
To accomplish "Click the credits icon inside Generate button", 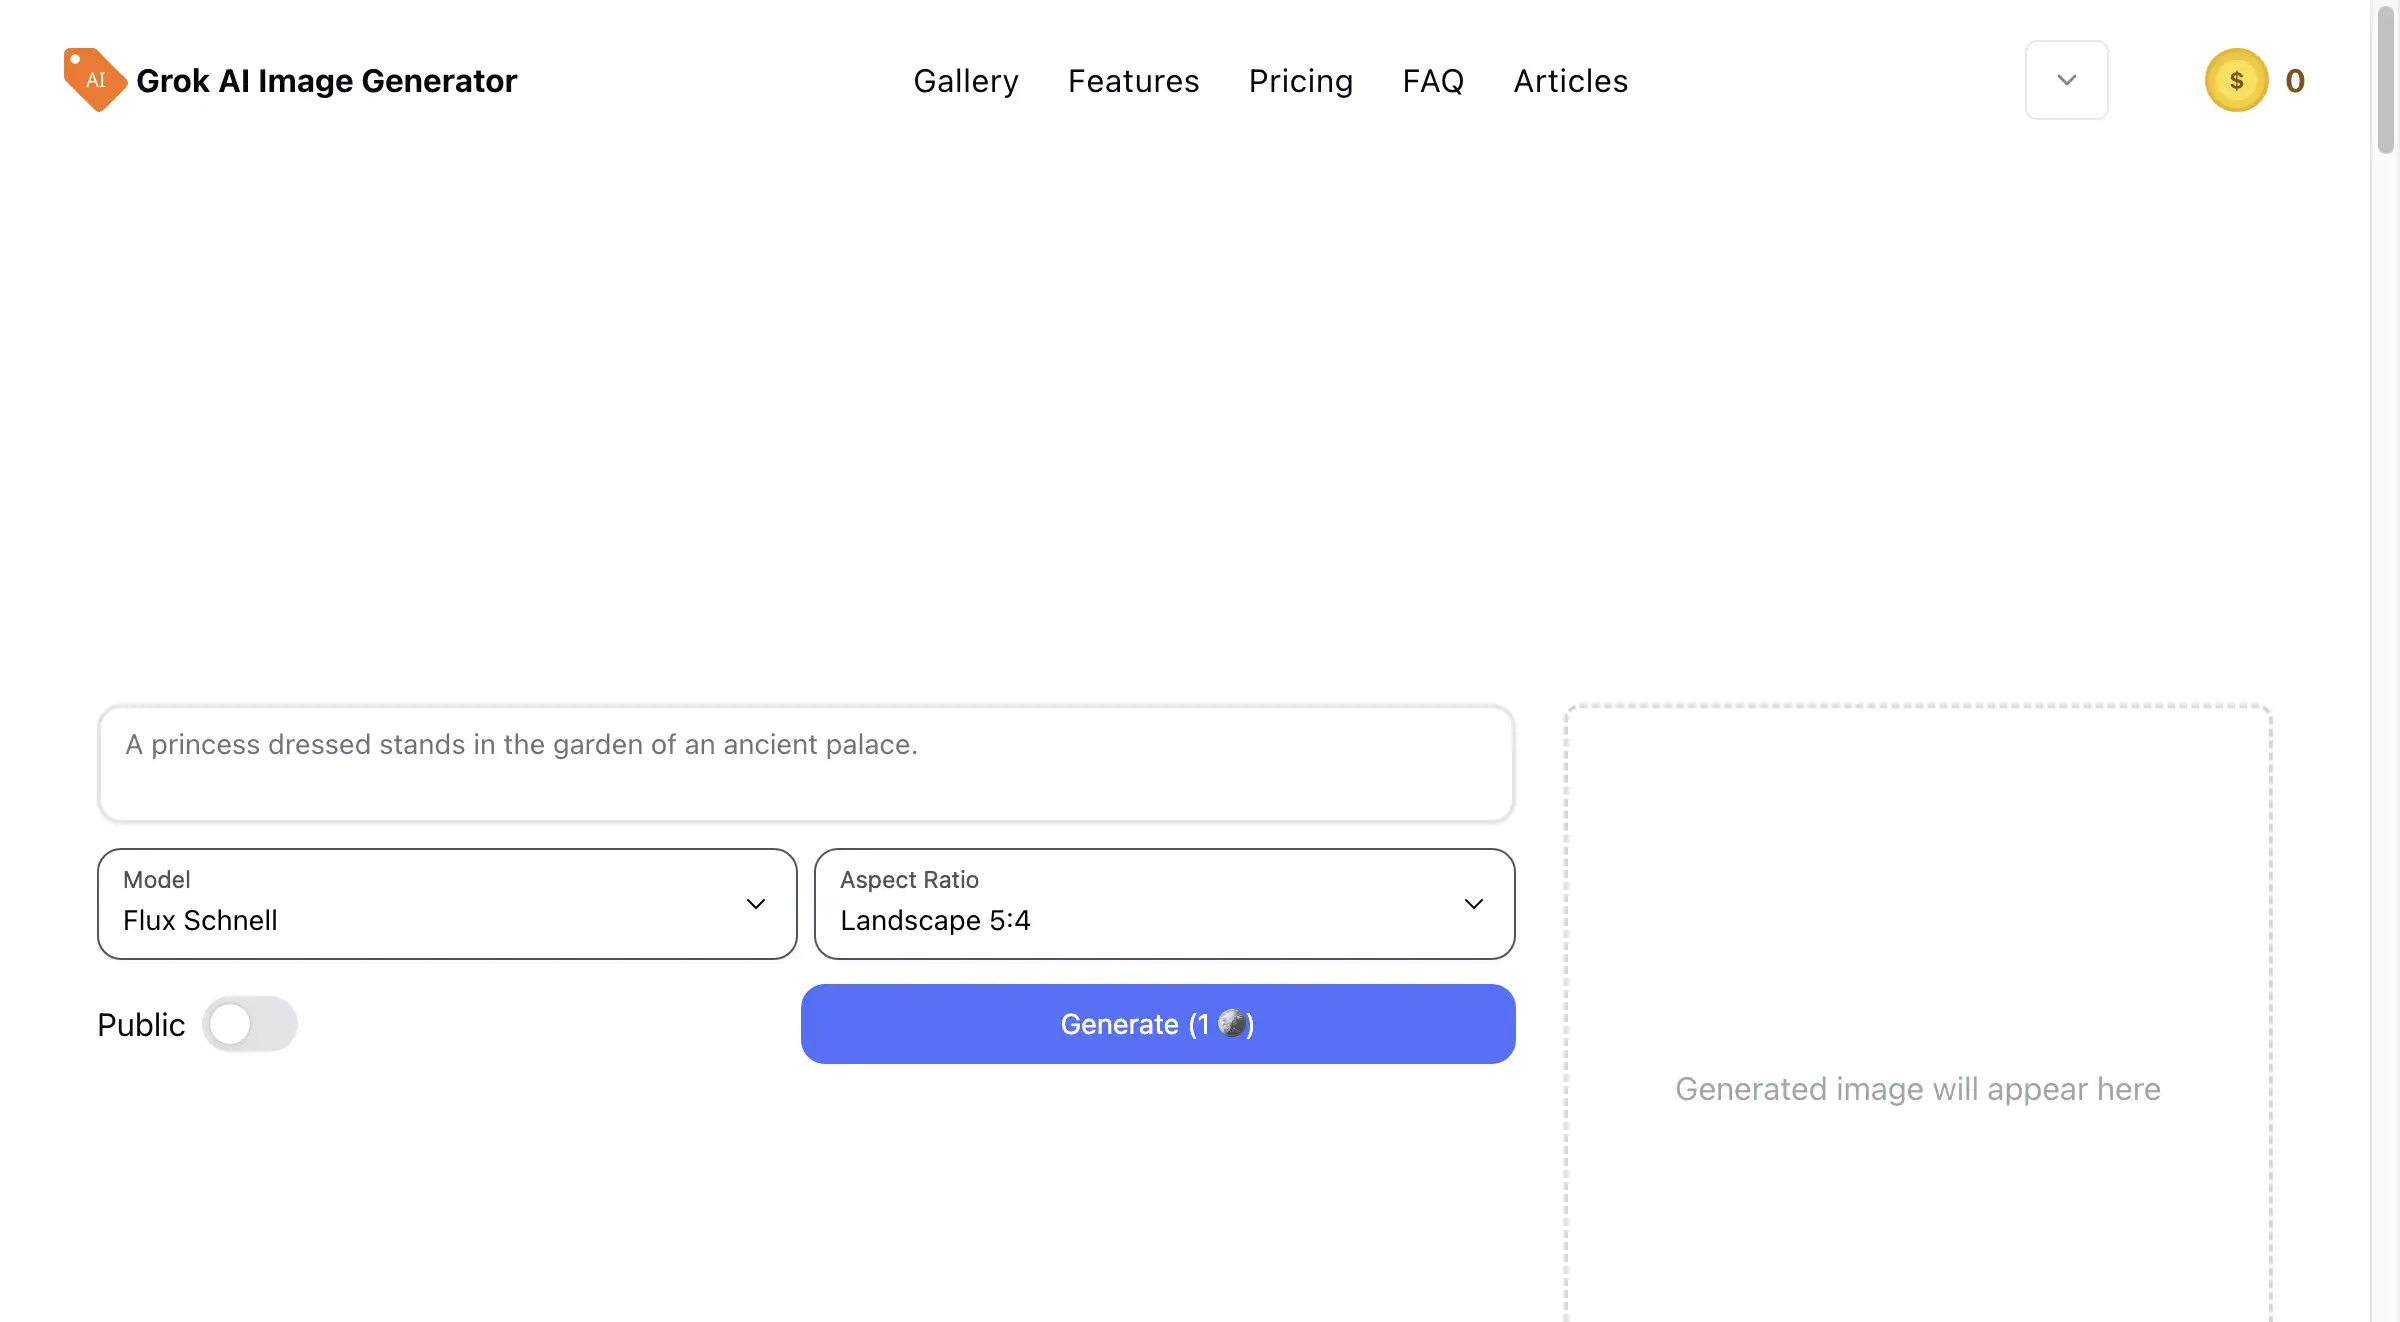I will point(1233,1023).
